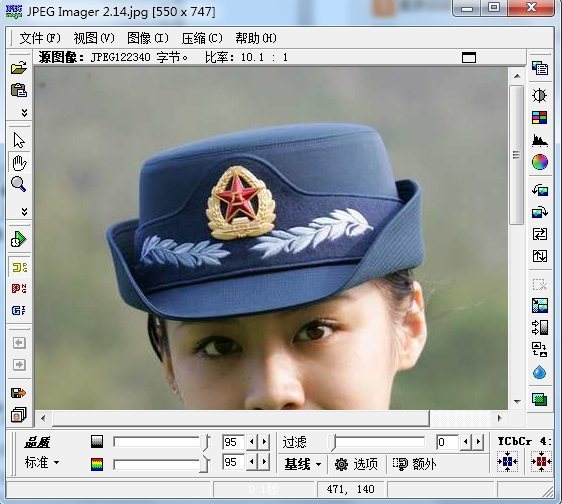
Task: Click the resize image icon
Action: pyautogui.click(x=540, y=305)
